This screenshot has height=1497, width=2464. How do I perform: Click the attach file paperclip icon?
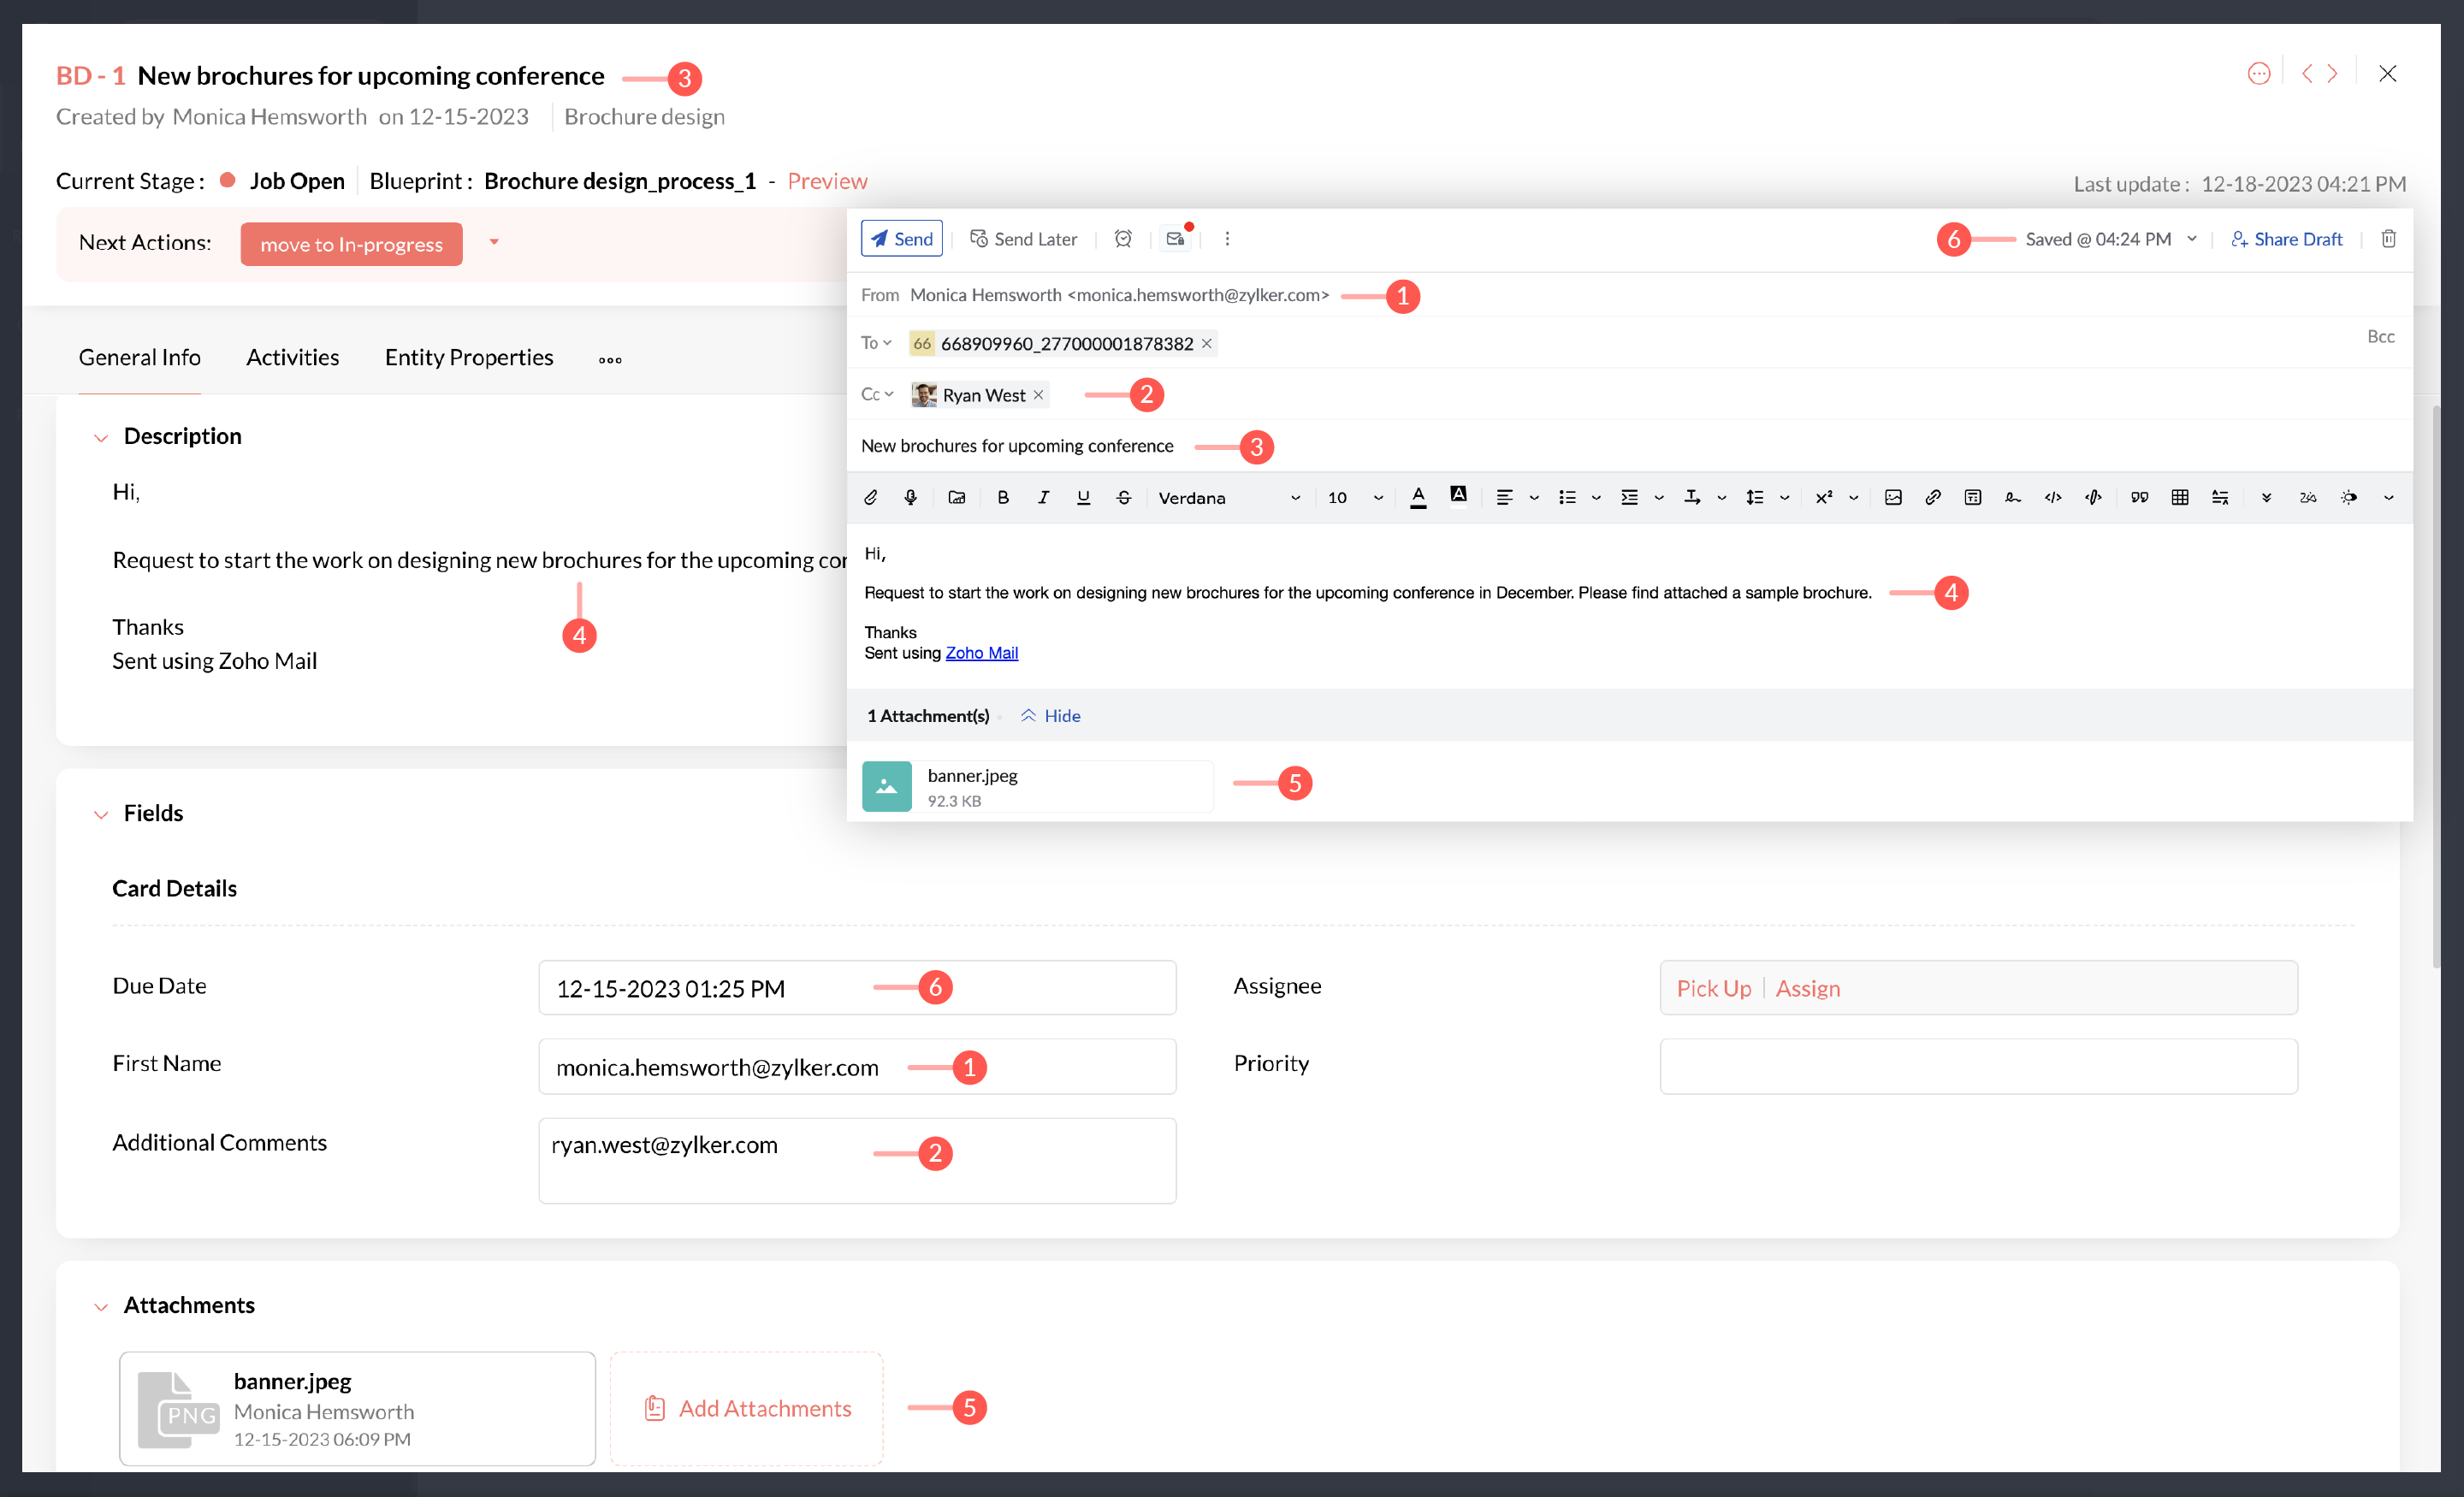pyautogui.click(x=870, y=497)
